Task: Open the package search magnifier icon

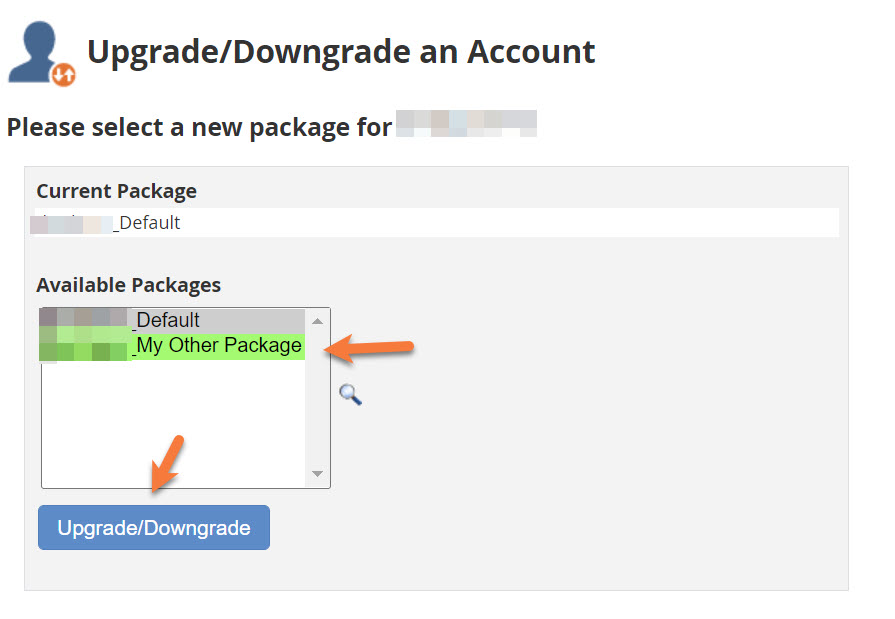Action: pyautogui.click(x=350, y=394)
